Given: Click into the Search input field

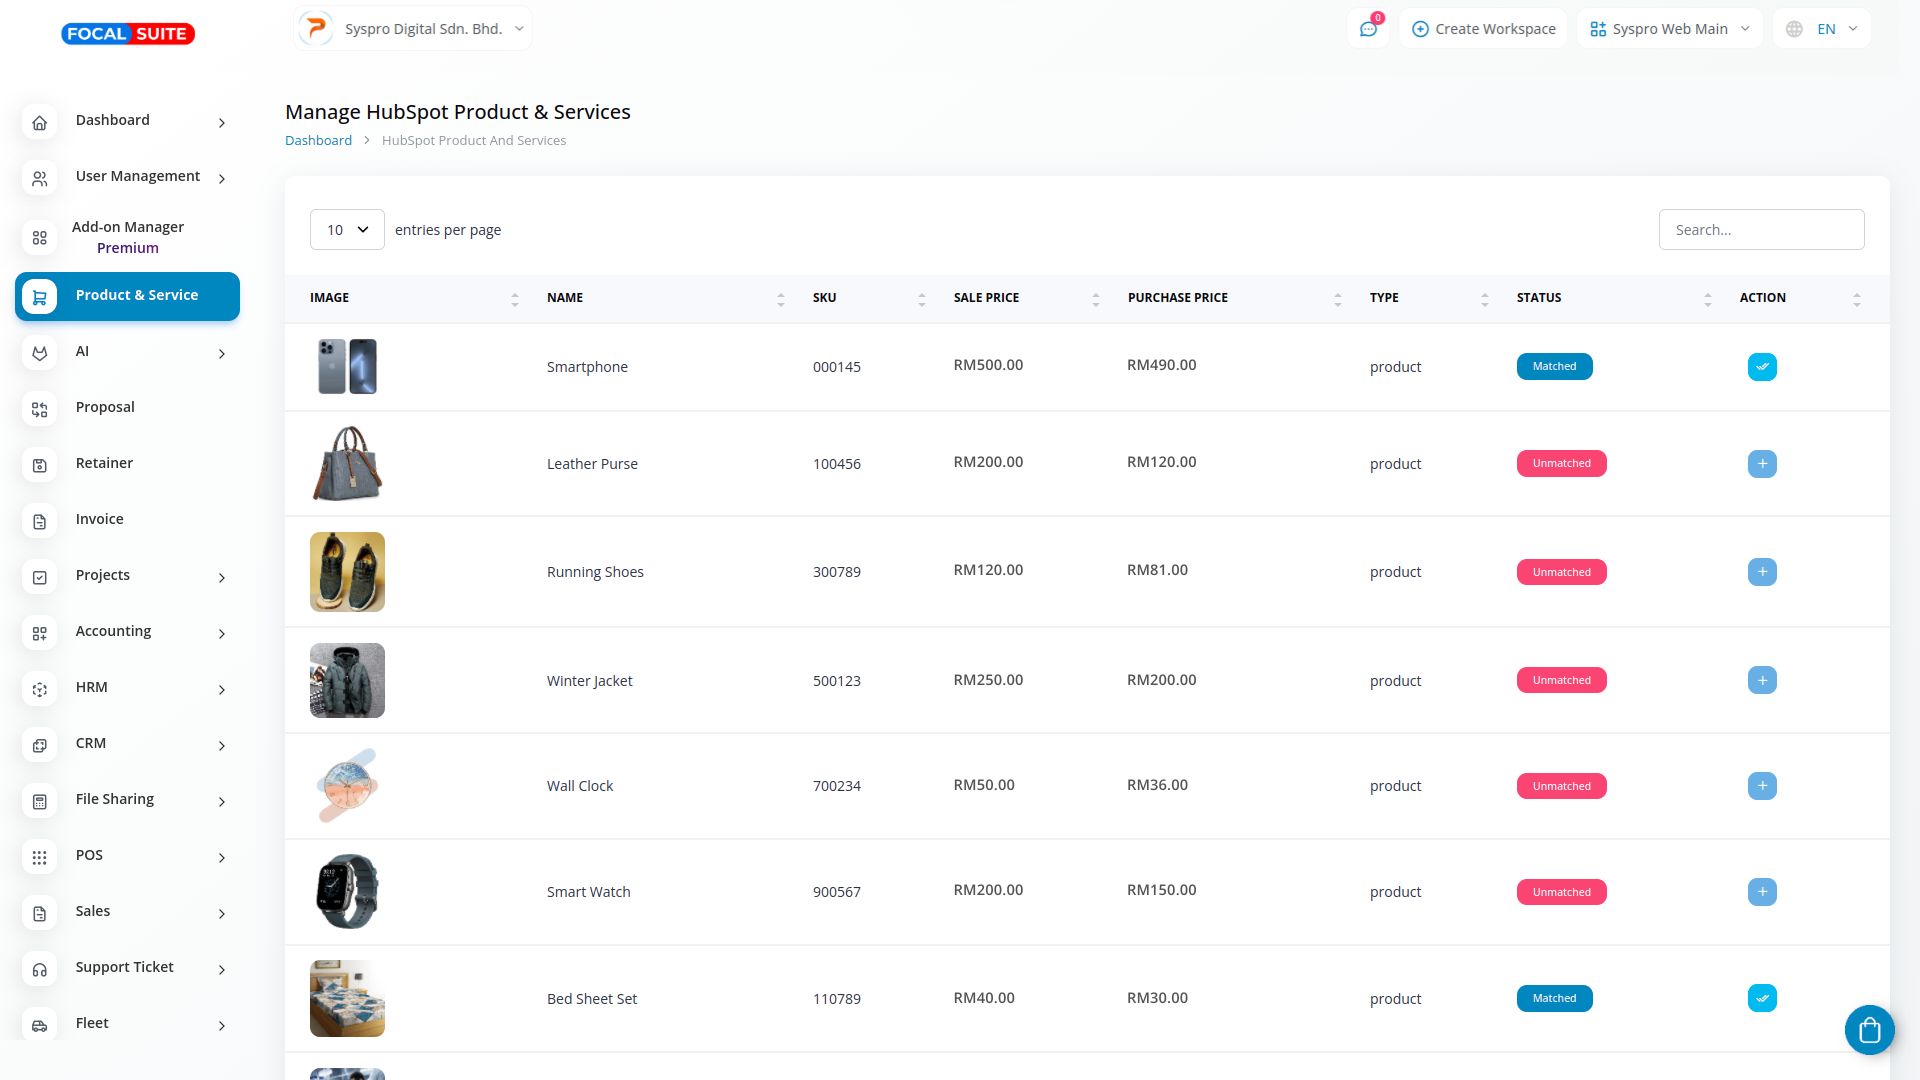Looking at the screenshot, I should pyautogui.click(x=1760, y=230).
